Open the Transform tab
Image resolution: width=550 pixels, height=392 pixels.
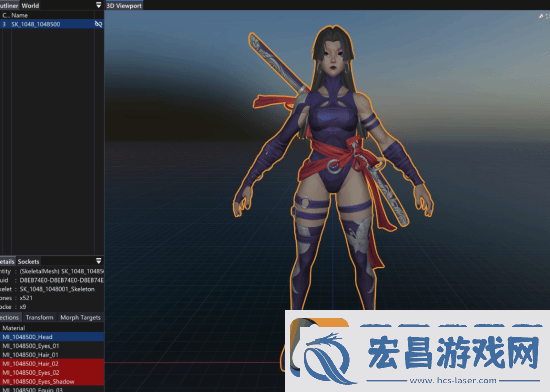coord(39,317)
